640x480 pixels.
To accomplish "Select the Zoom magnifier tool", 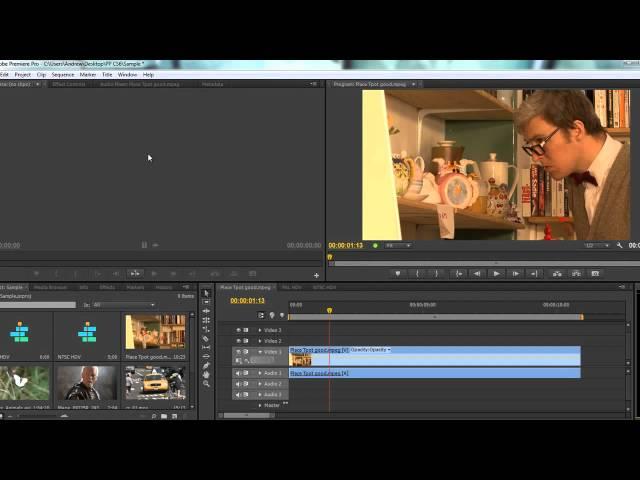I will click(x=206, y=384).
